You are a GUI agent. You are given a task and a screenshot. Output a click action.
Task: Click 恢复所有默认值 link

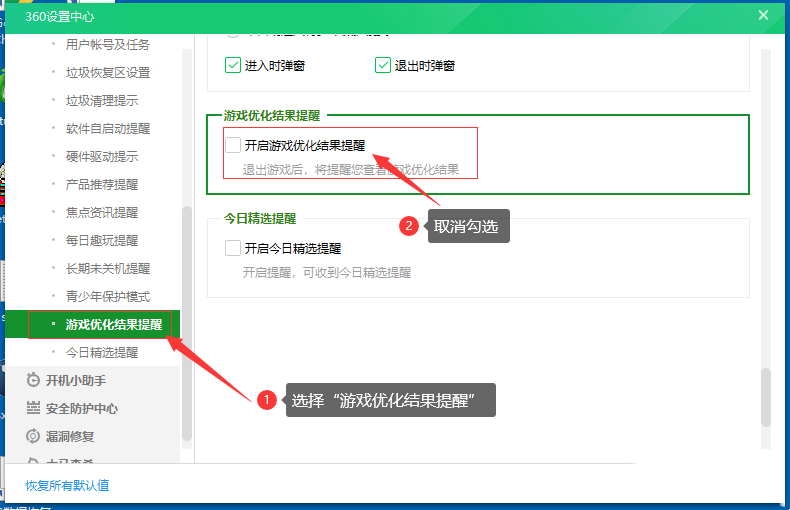[67, 485]
